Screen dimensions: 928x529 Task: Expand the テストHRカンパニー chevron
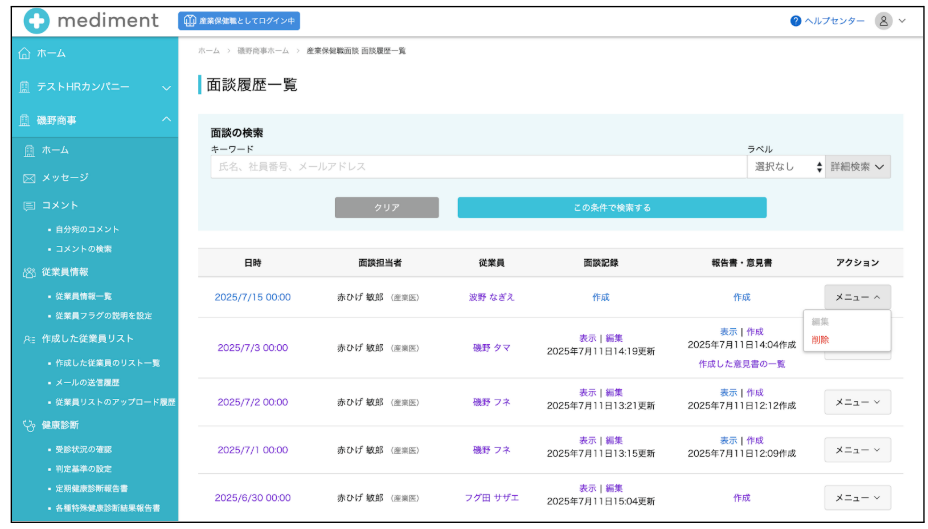pyautogui.click(x=166, y=88)
